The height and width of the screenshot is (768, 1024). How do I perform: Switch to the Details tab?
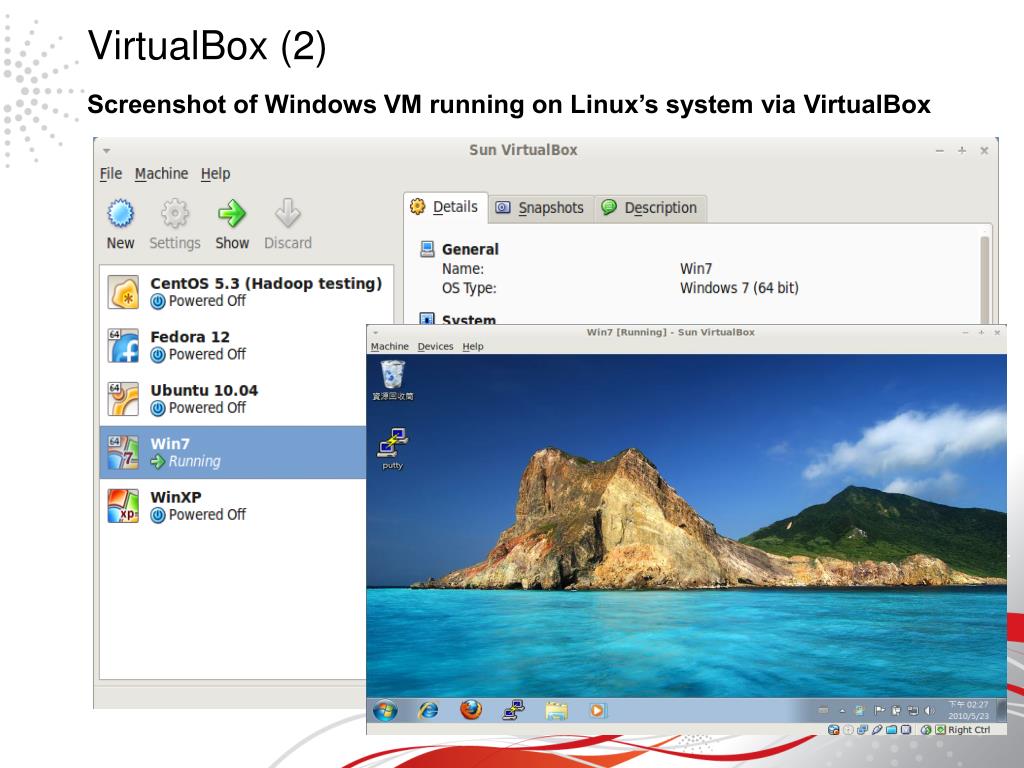pyautogui.click(x=445, y=207)
